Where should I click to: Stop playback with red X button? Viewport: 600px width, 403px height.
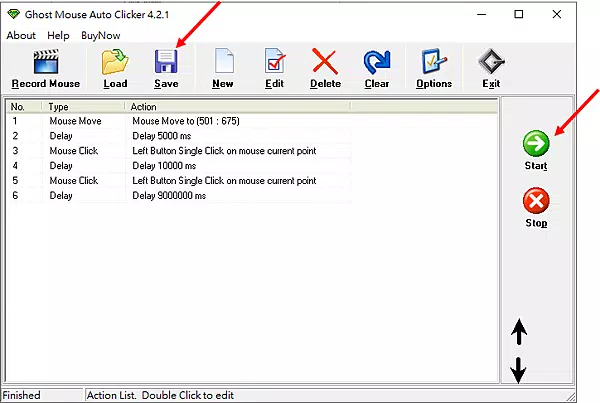536,201
